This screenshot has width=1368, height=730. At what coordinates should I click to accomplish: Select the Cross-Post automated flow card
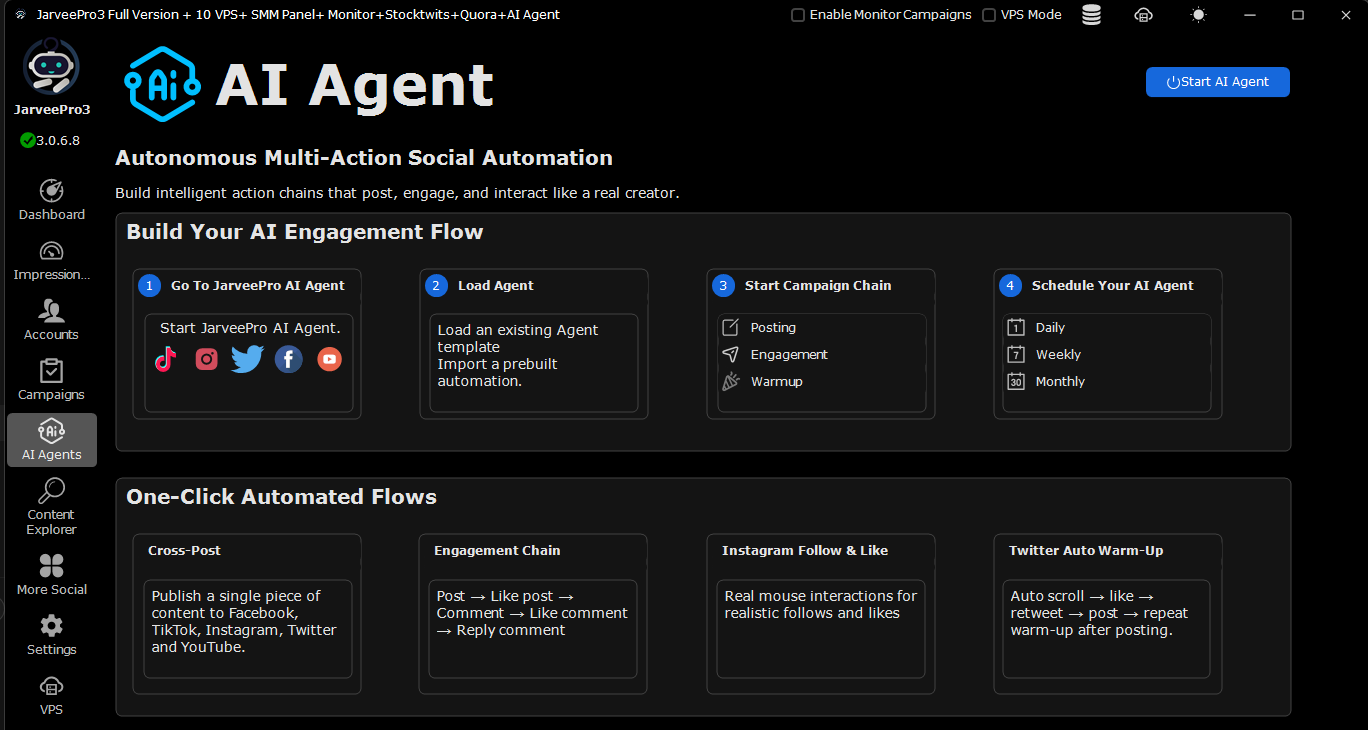tap(247, 614)
